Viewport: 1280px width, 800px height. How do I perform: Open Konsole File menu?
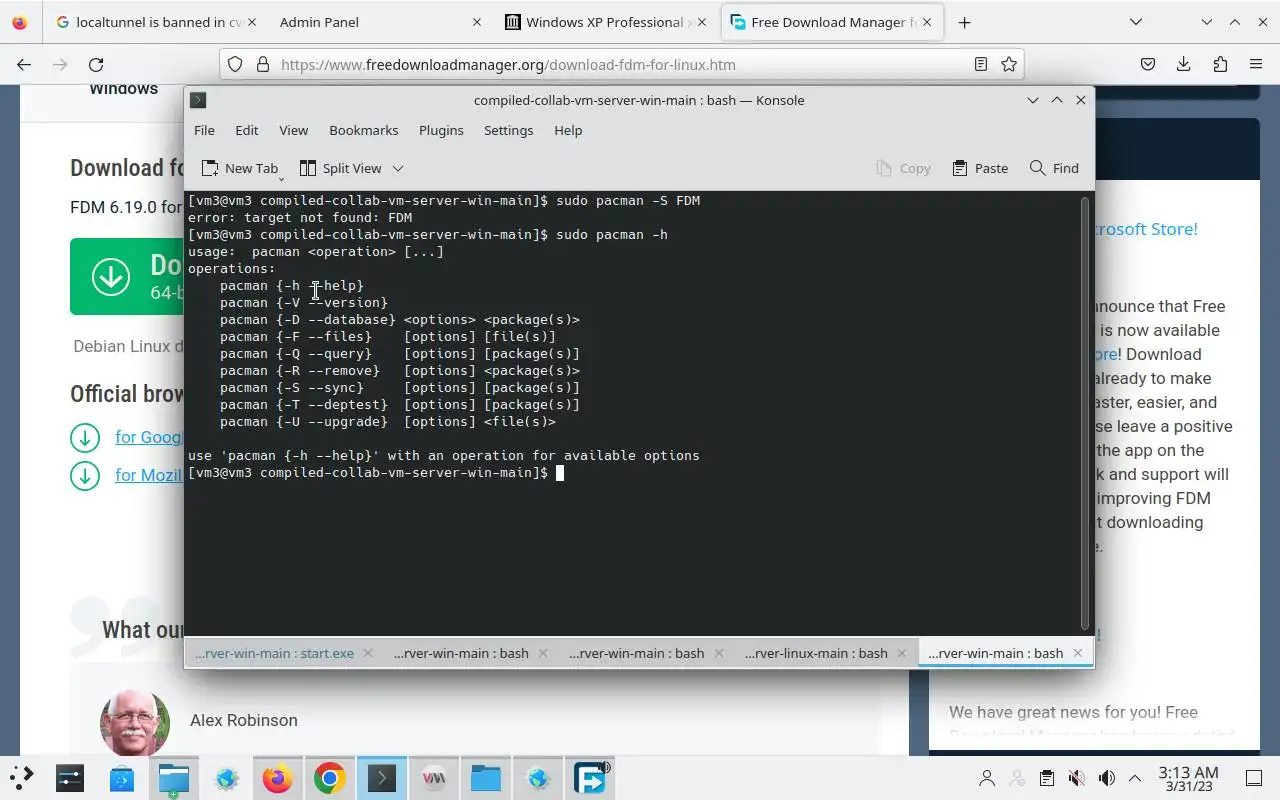tap(204, 130)
